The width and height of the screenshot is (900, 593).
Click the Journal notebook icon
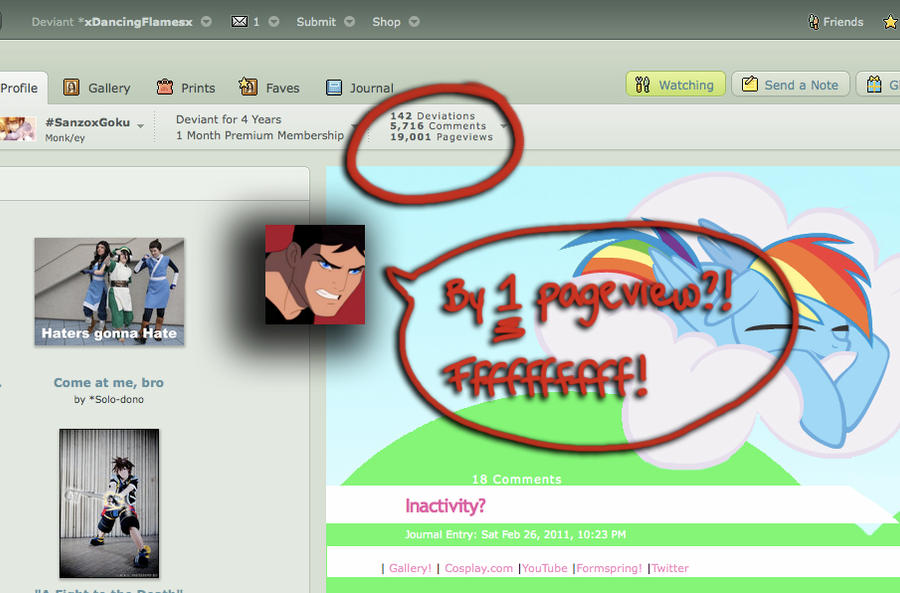pos(334,87)
